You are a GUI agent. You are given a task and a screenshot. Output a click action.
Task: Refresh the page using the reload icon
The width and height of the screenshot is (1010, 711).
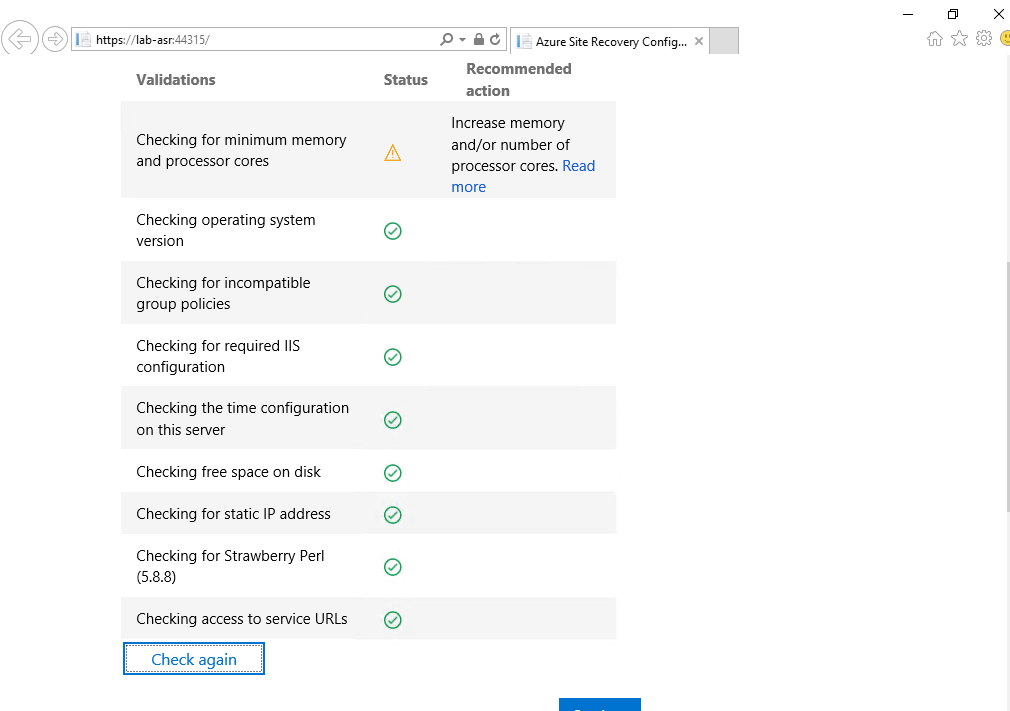pyautogui.click(x=495, y=40)
